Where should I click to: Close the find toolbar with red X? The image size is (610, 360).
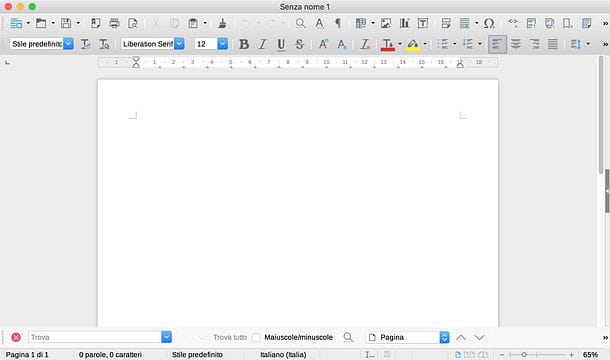[16, 337]
